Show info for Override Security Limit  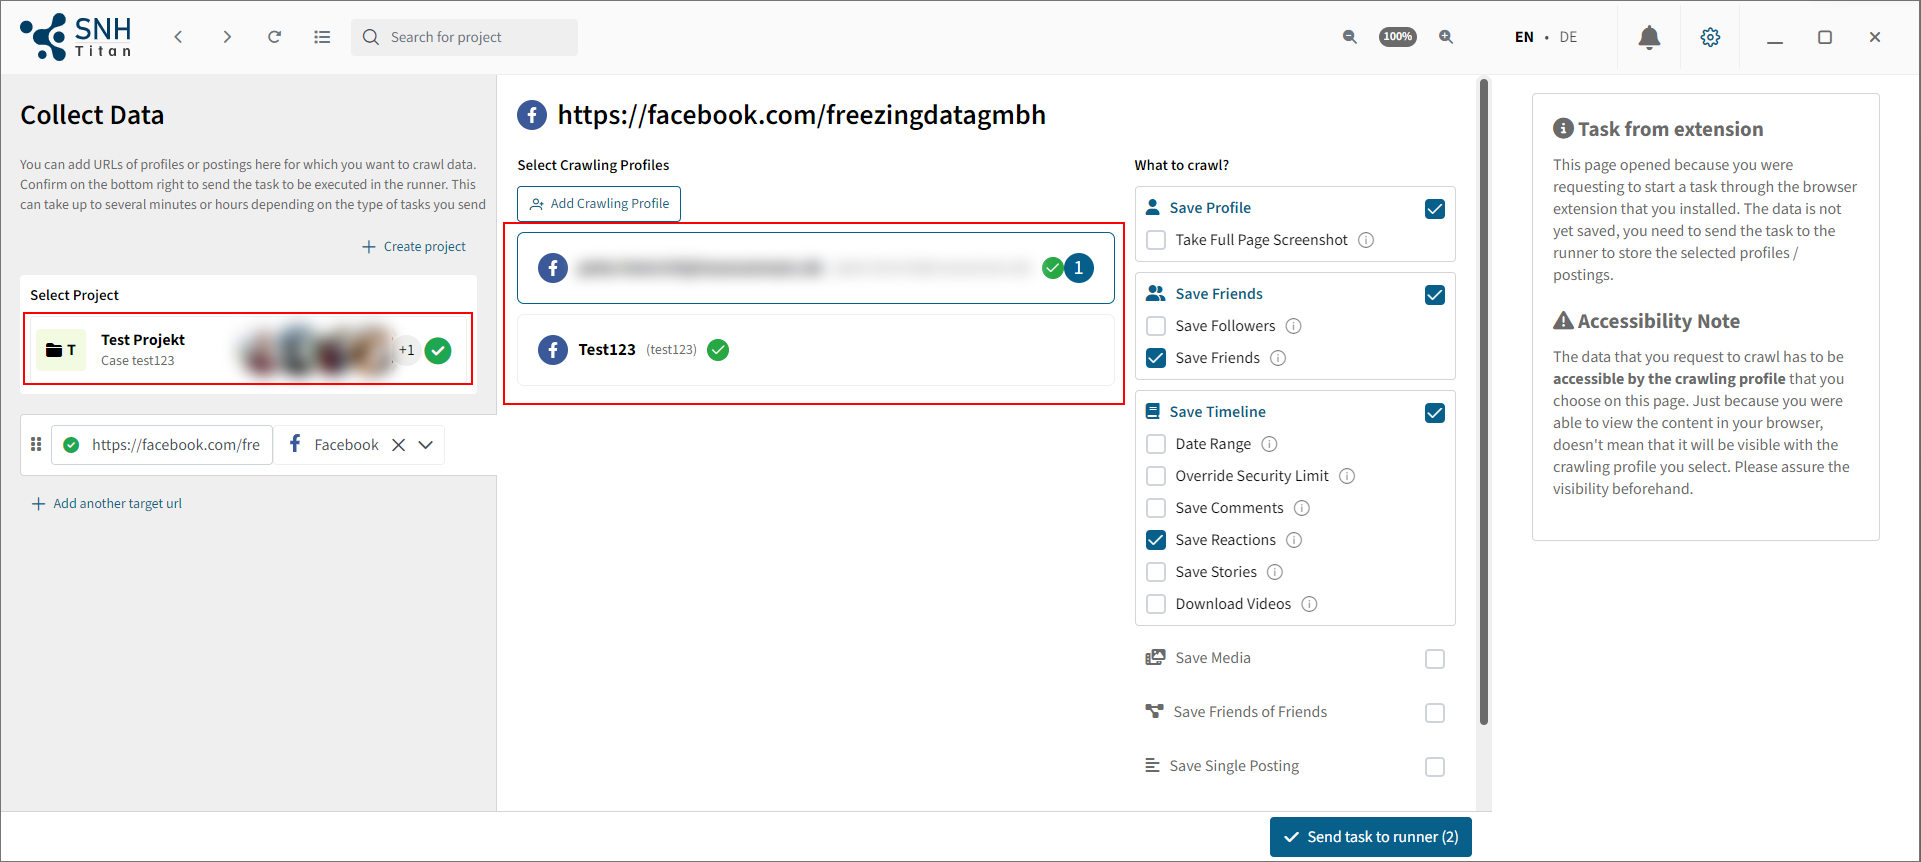click(1347, 476)
